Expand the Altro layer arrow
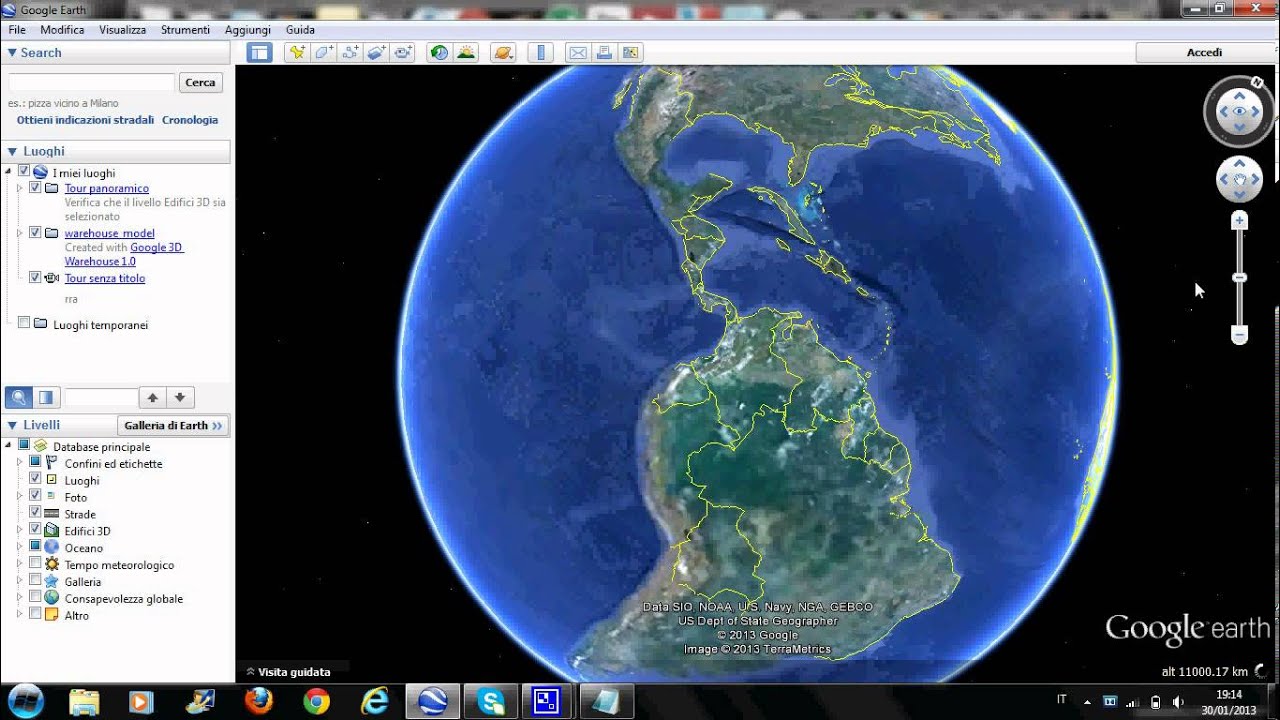 click(19, 615)
